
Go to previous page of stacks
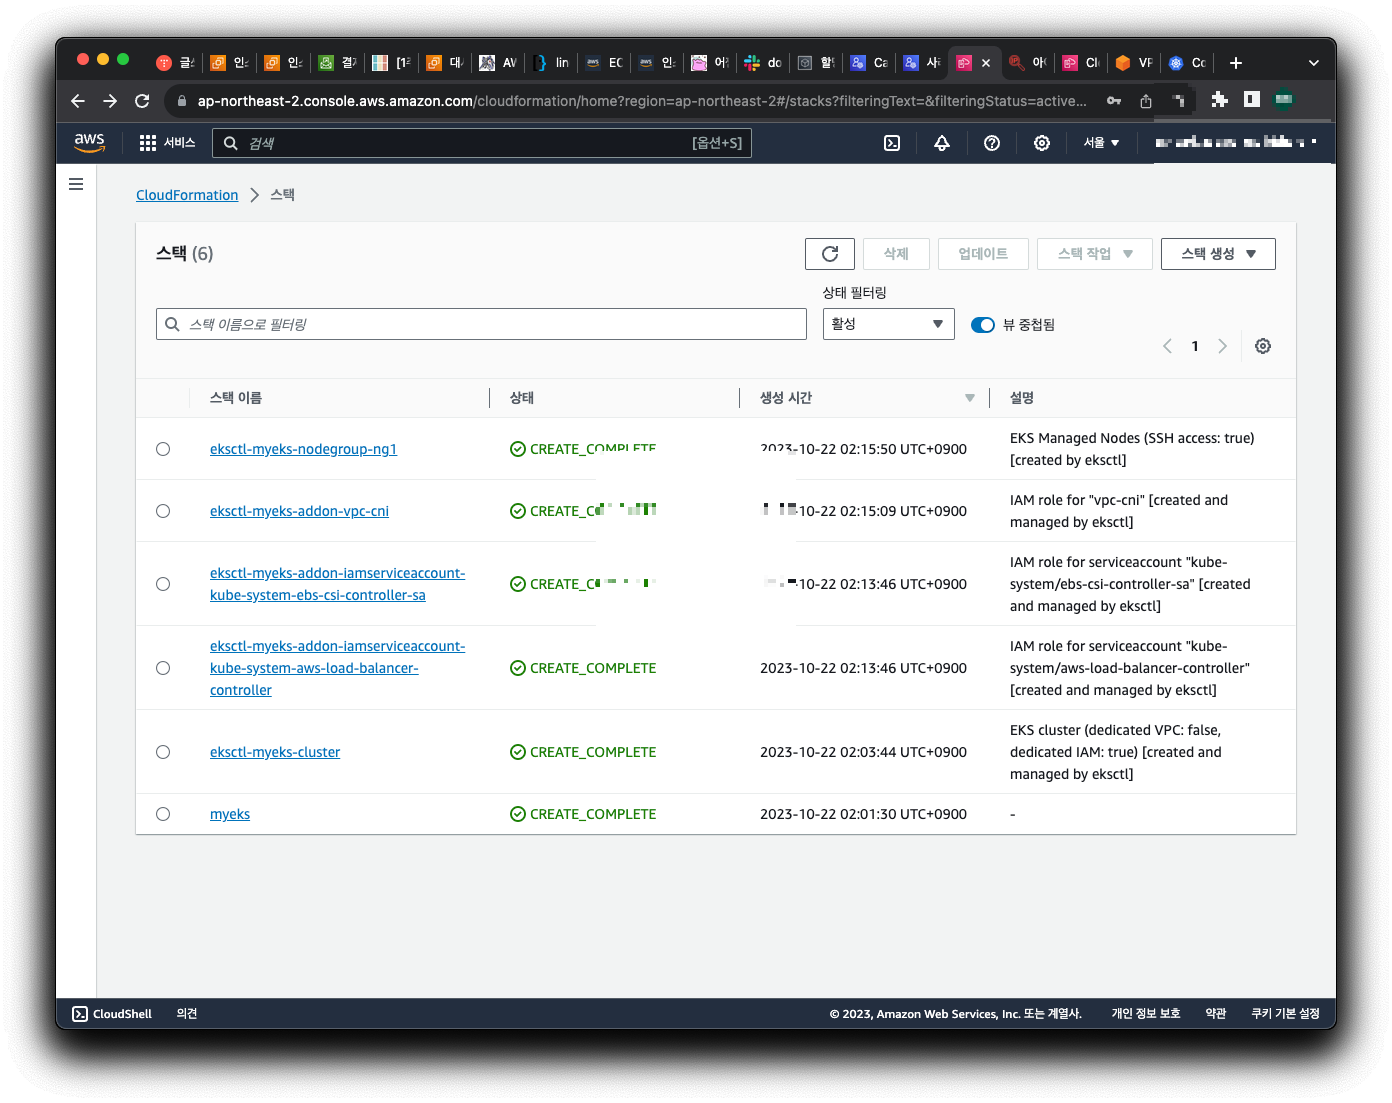(x=1167, y=346)
